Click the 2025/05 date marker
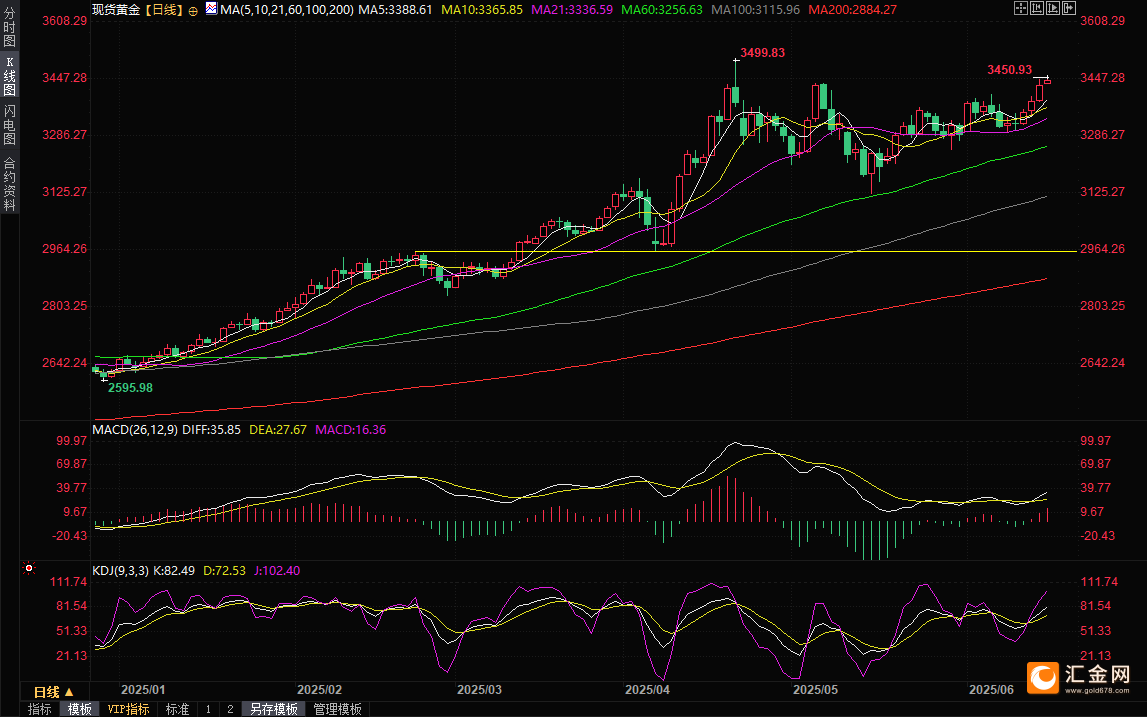This screenshot has height=717, width=1147. [816, 689]
